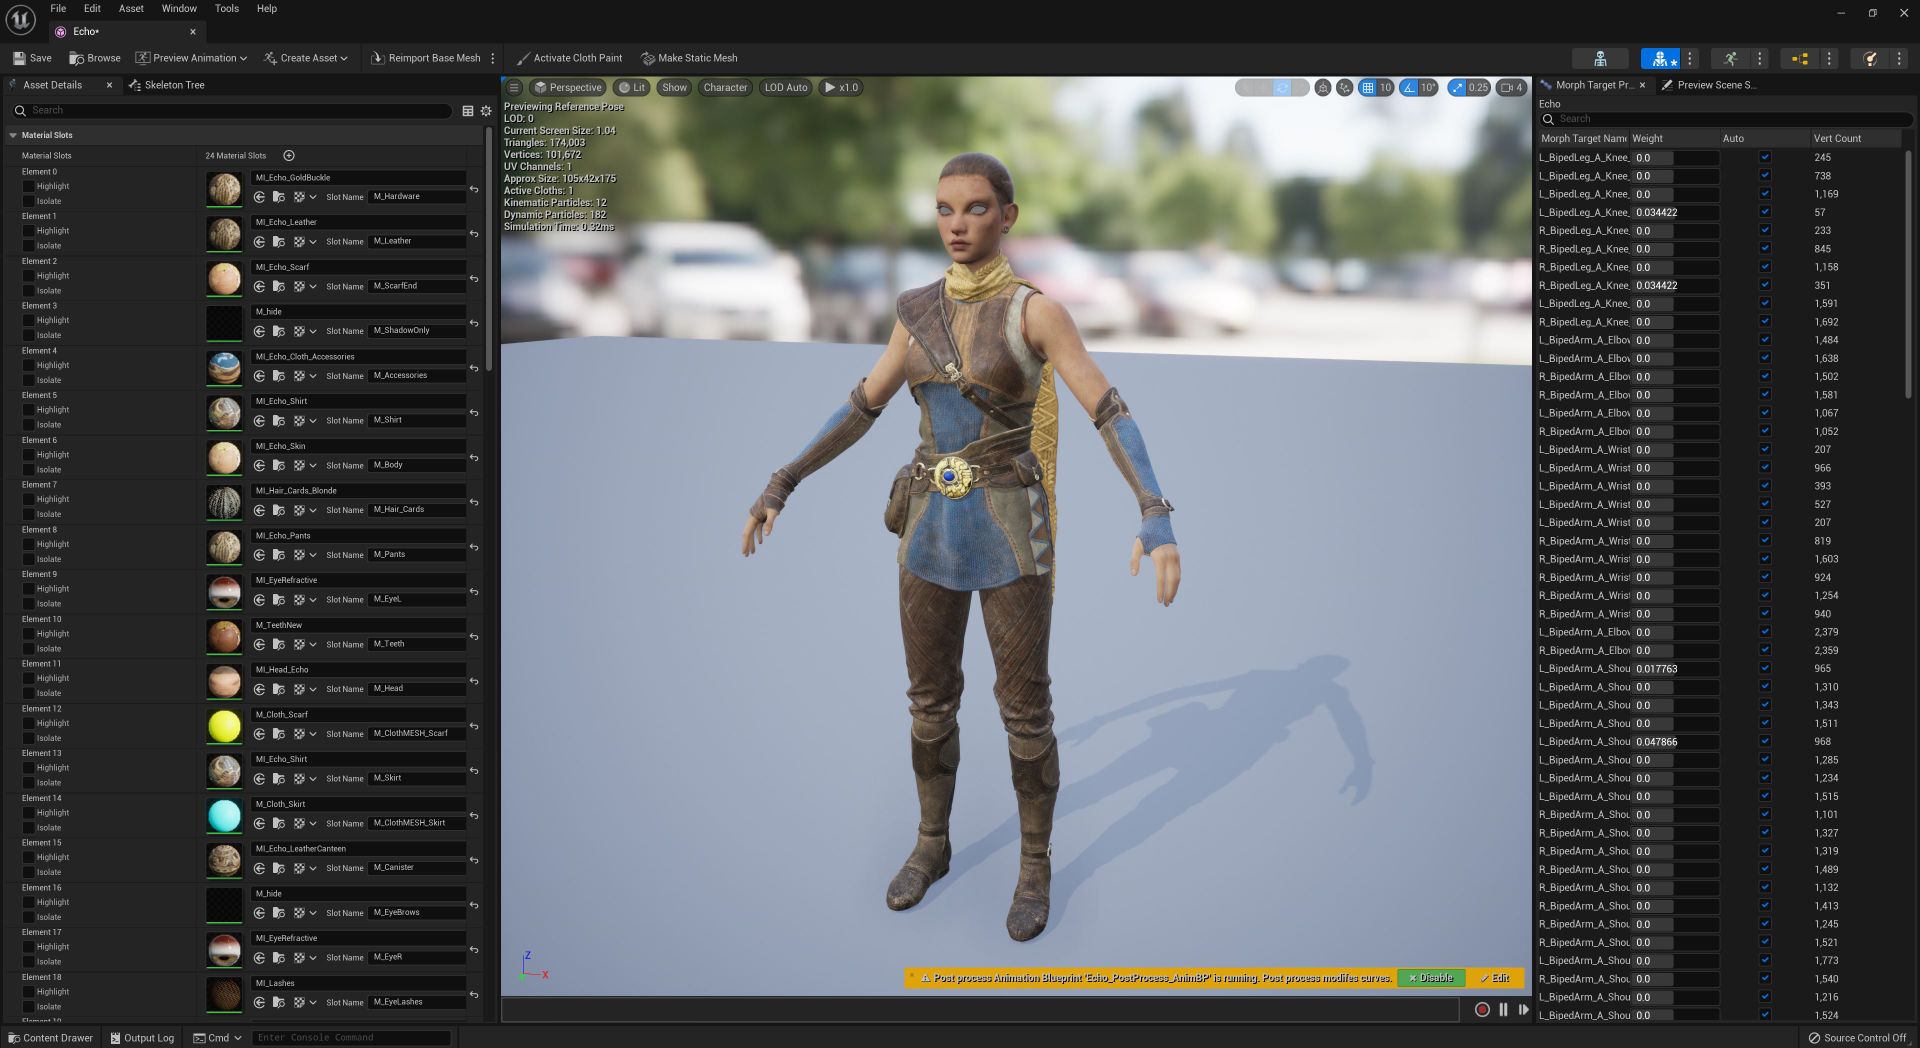Click the Browse asset icon
The height and width of the screenshot is (1048, 1920).
pyautogui.click(x=77, y=58)
